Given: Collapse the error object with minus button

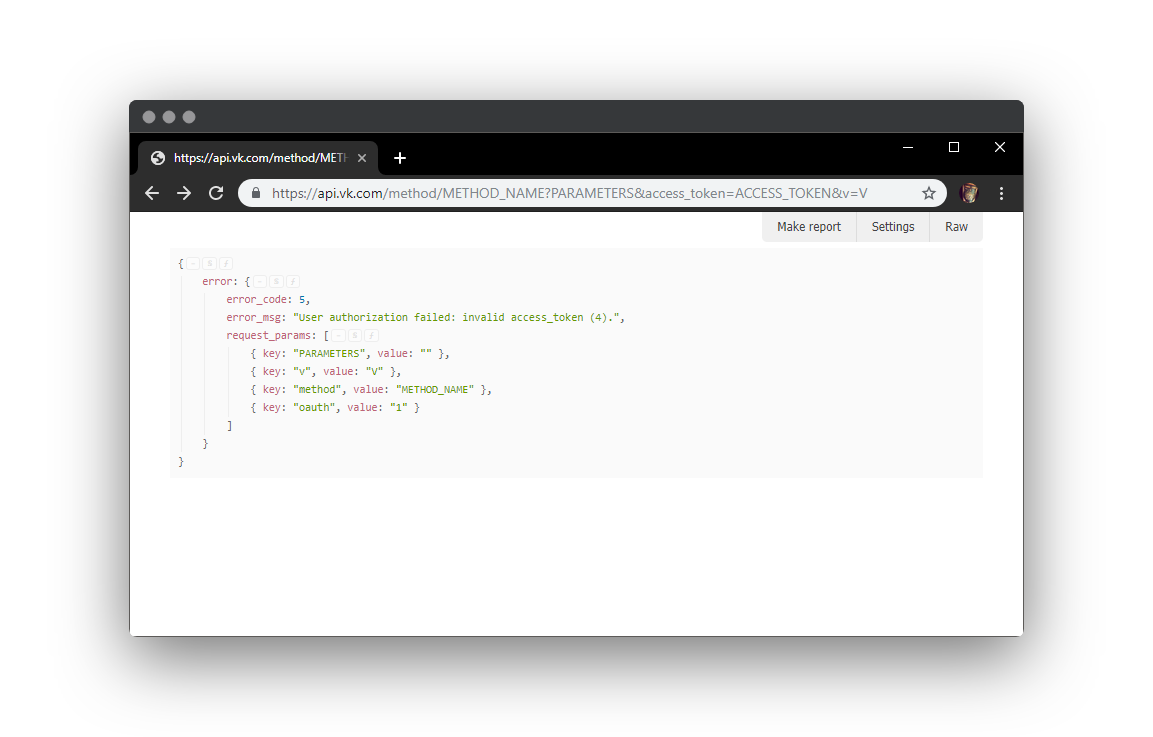Looking at the screenshot, I should point(260,281).
